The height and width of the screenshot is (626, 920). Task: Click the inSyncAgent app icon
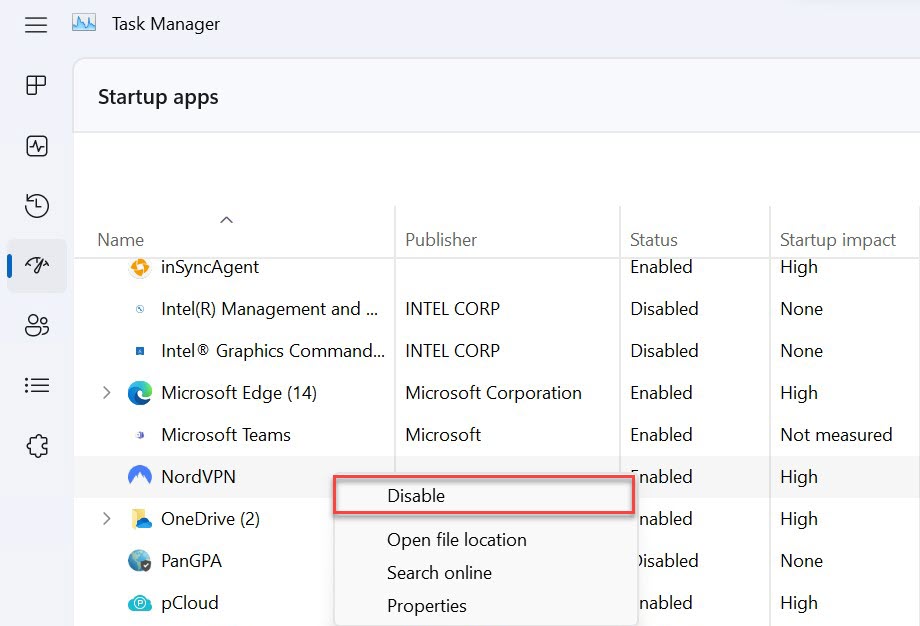coord(140,268)
